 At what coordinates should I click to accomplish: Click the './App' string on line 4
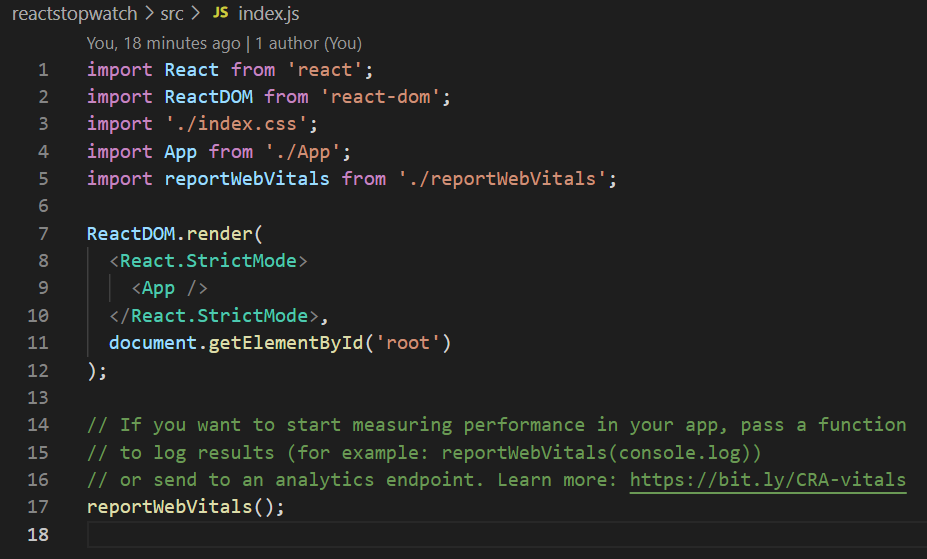tap(303, 152)
